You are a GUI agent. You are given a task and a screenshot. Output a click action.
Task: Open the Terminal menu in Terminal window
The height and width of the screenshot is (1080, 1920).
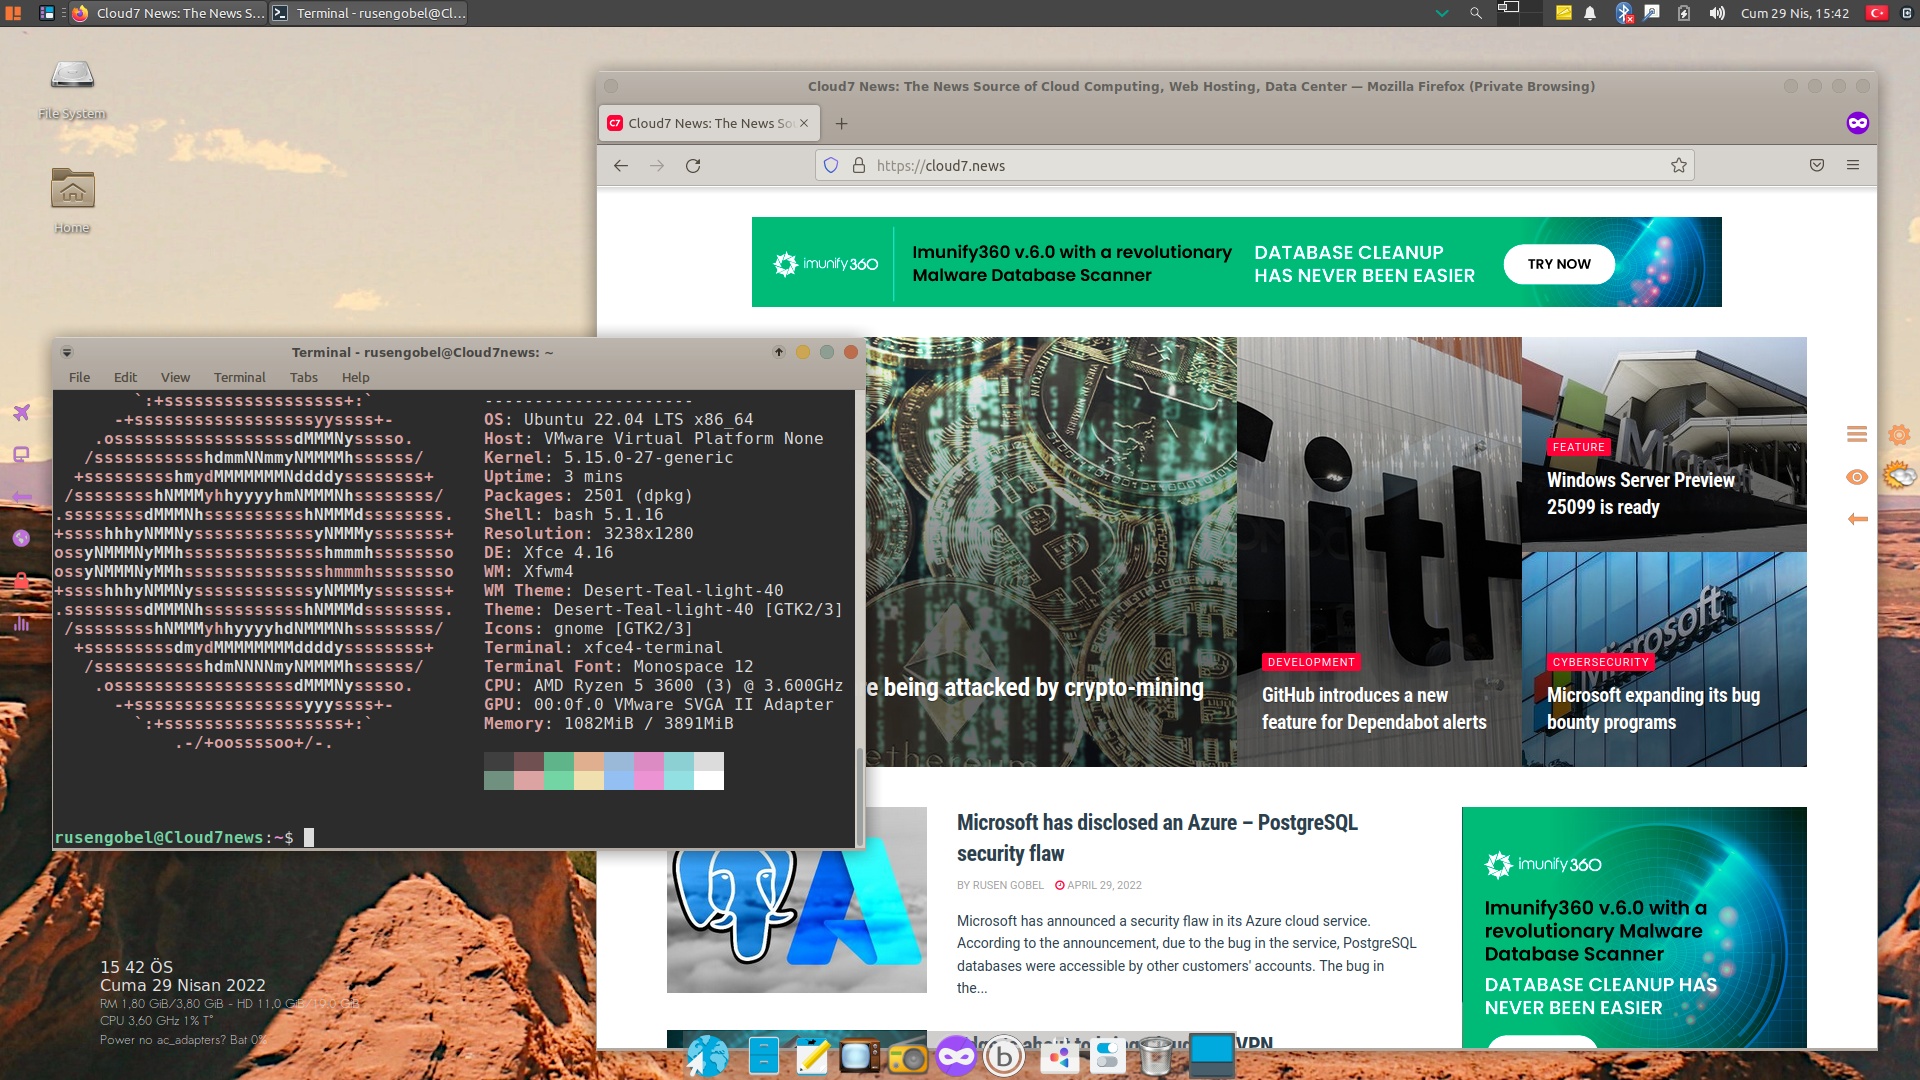point(239,377)
